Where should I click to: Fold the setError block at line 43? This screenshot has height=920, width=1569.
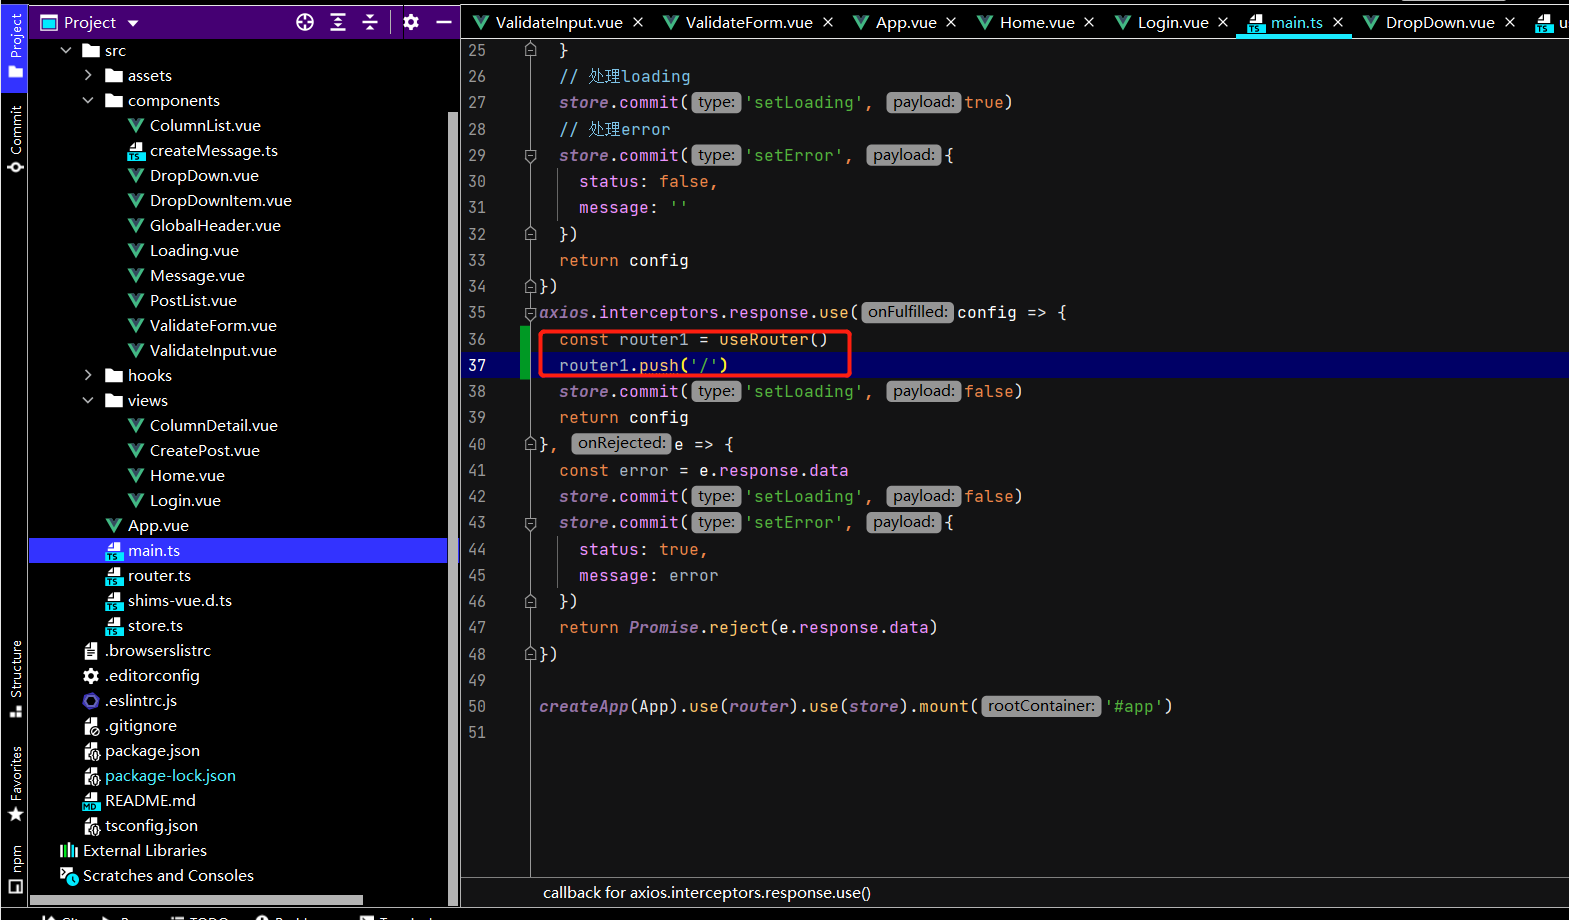[531, 522]
